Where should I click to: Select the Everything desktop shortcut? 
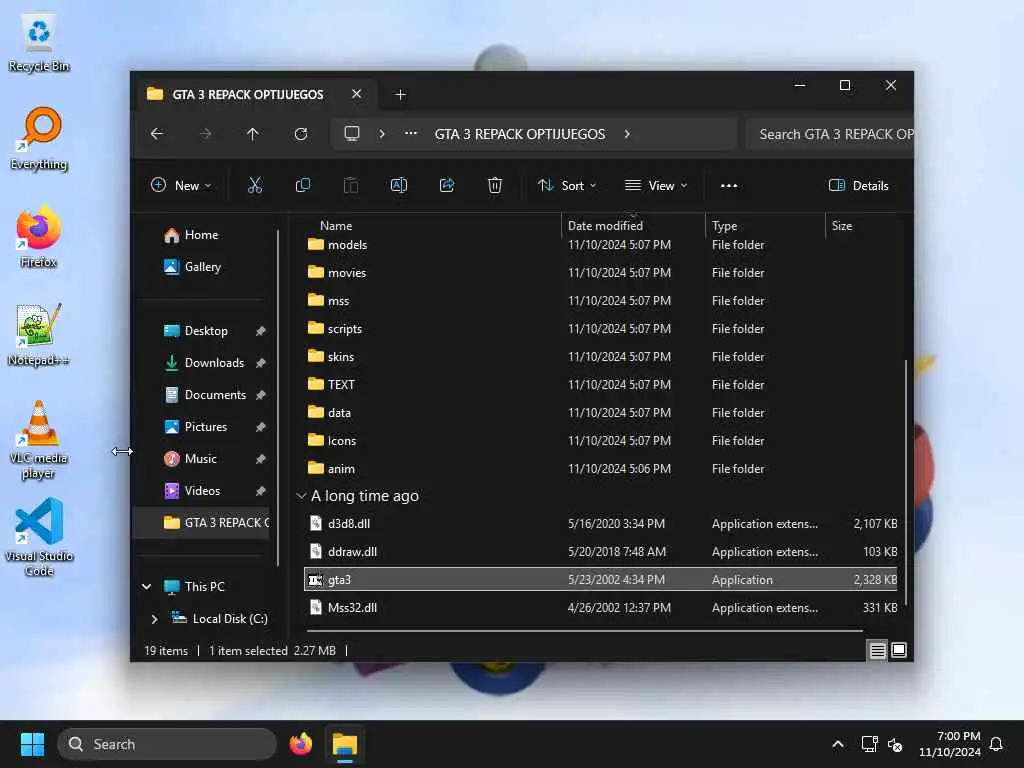pyautogui.click(x=39, y=139)
